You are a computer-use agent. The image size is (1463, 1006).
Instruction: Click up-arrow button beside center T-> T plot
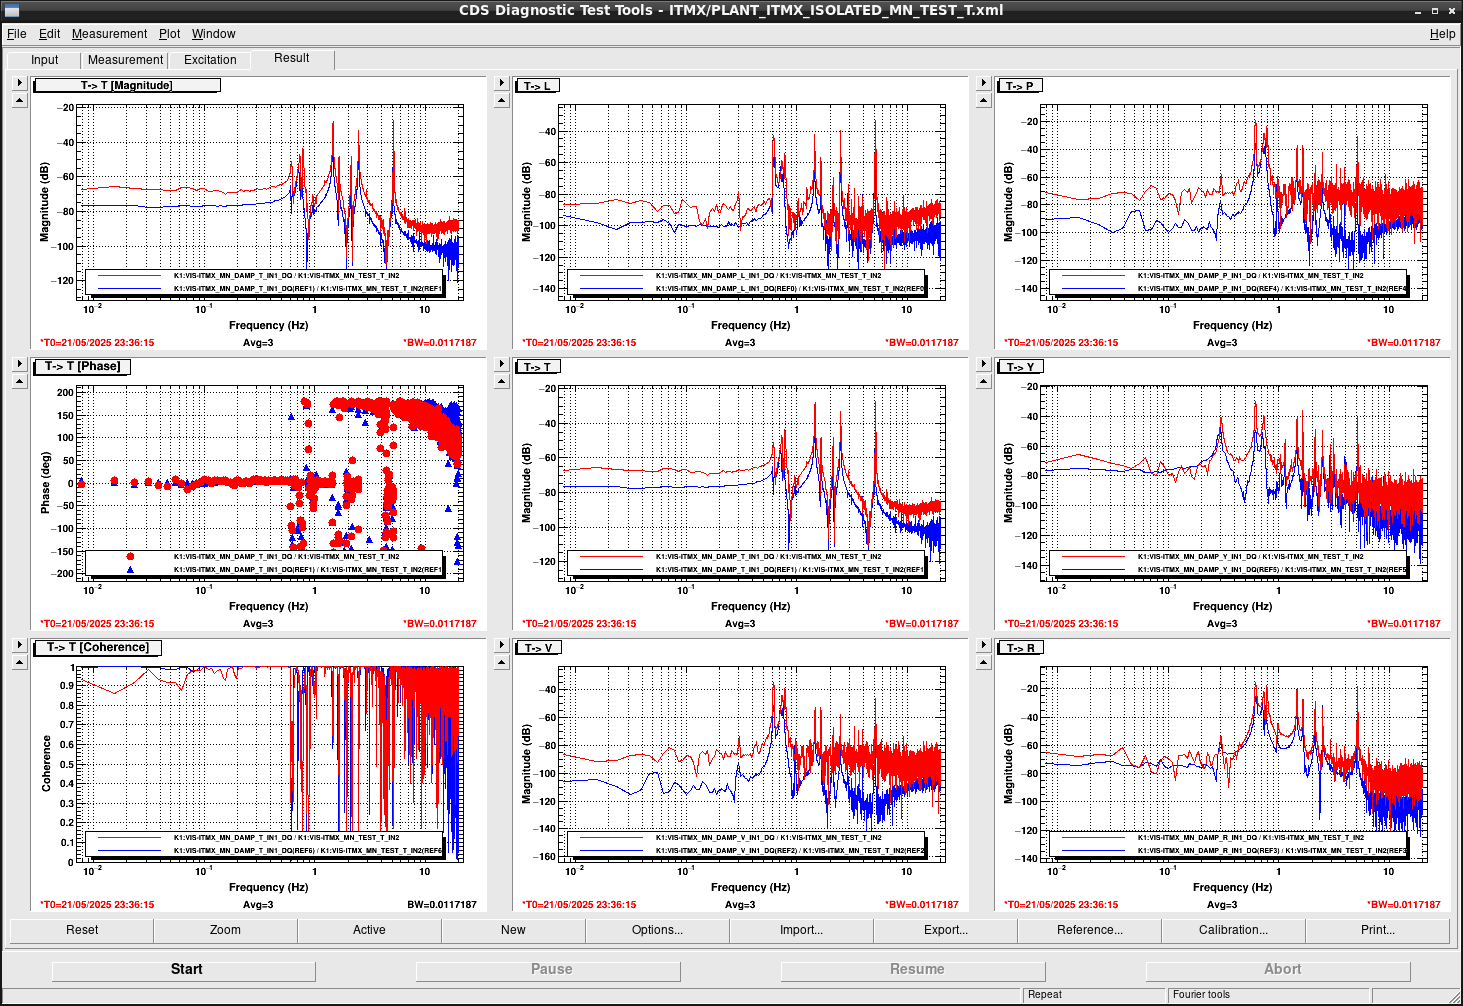point(501,381)
